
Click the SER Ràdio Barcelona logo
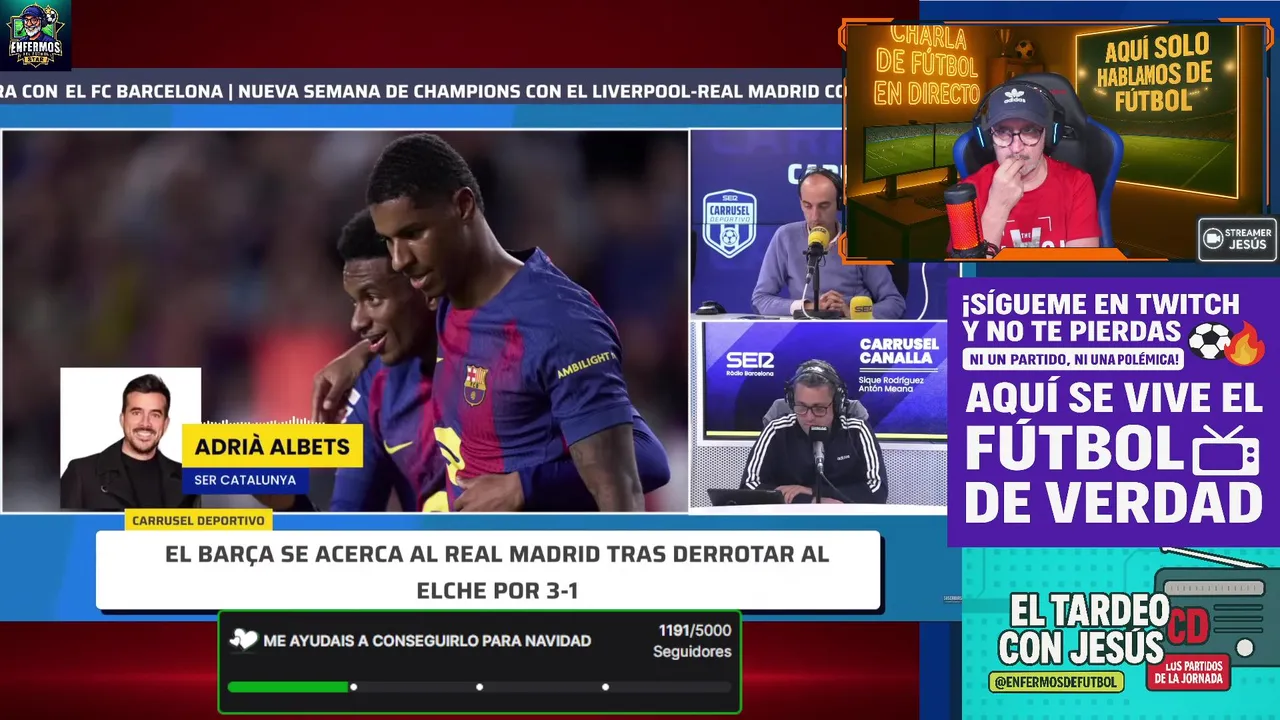tap(749, 364)
